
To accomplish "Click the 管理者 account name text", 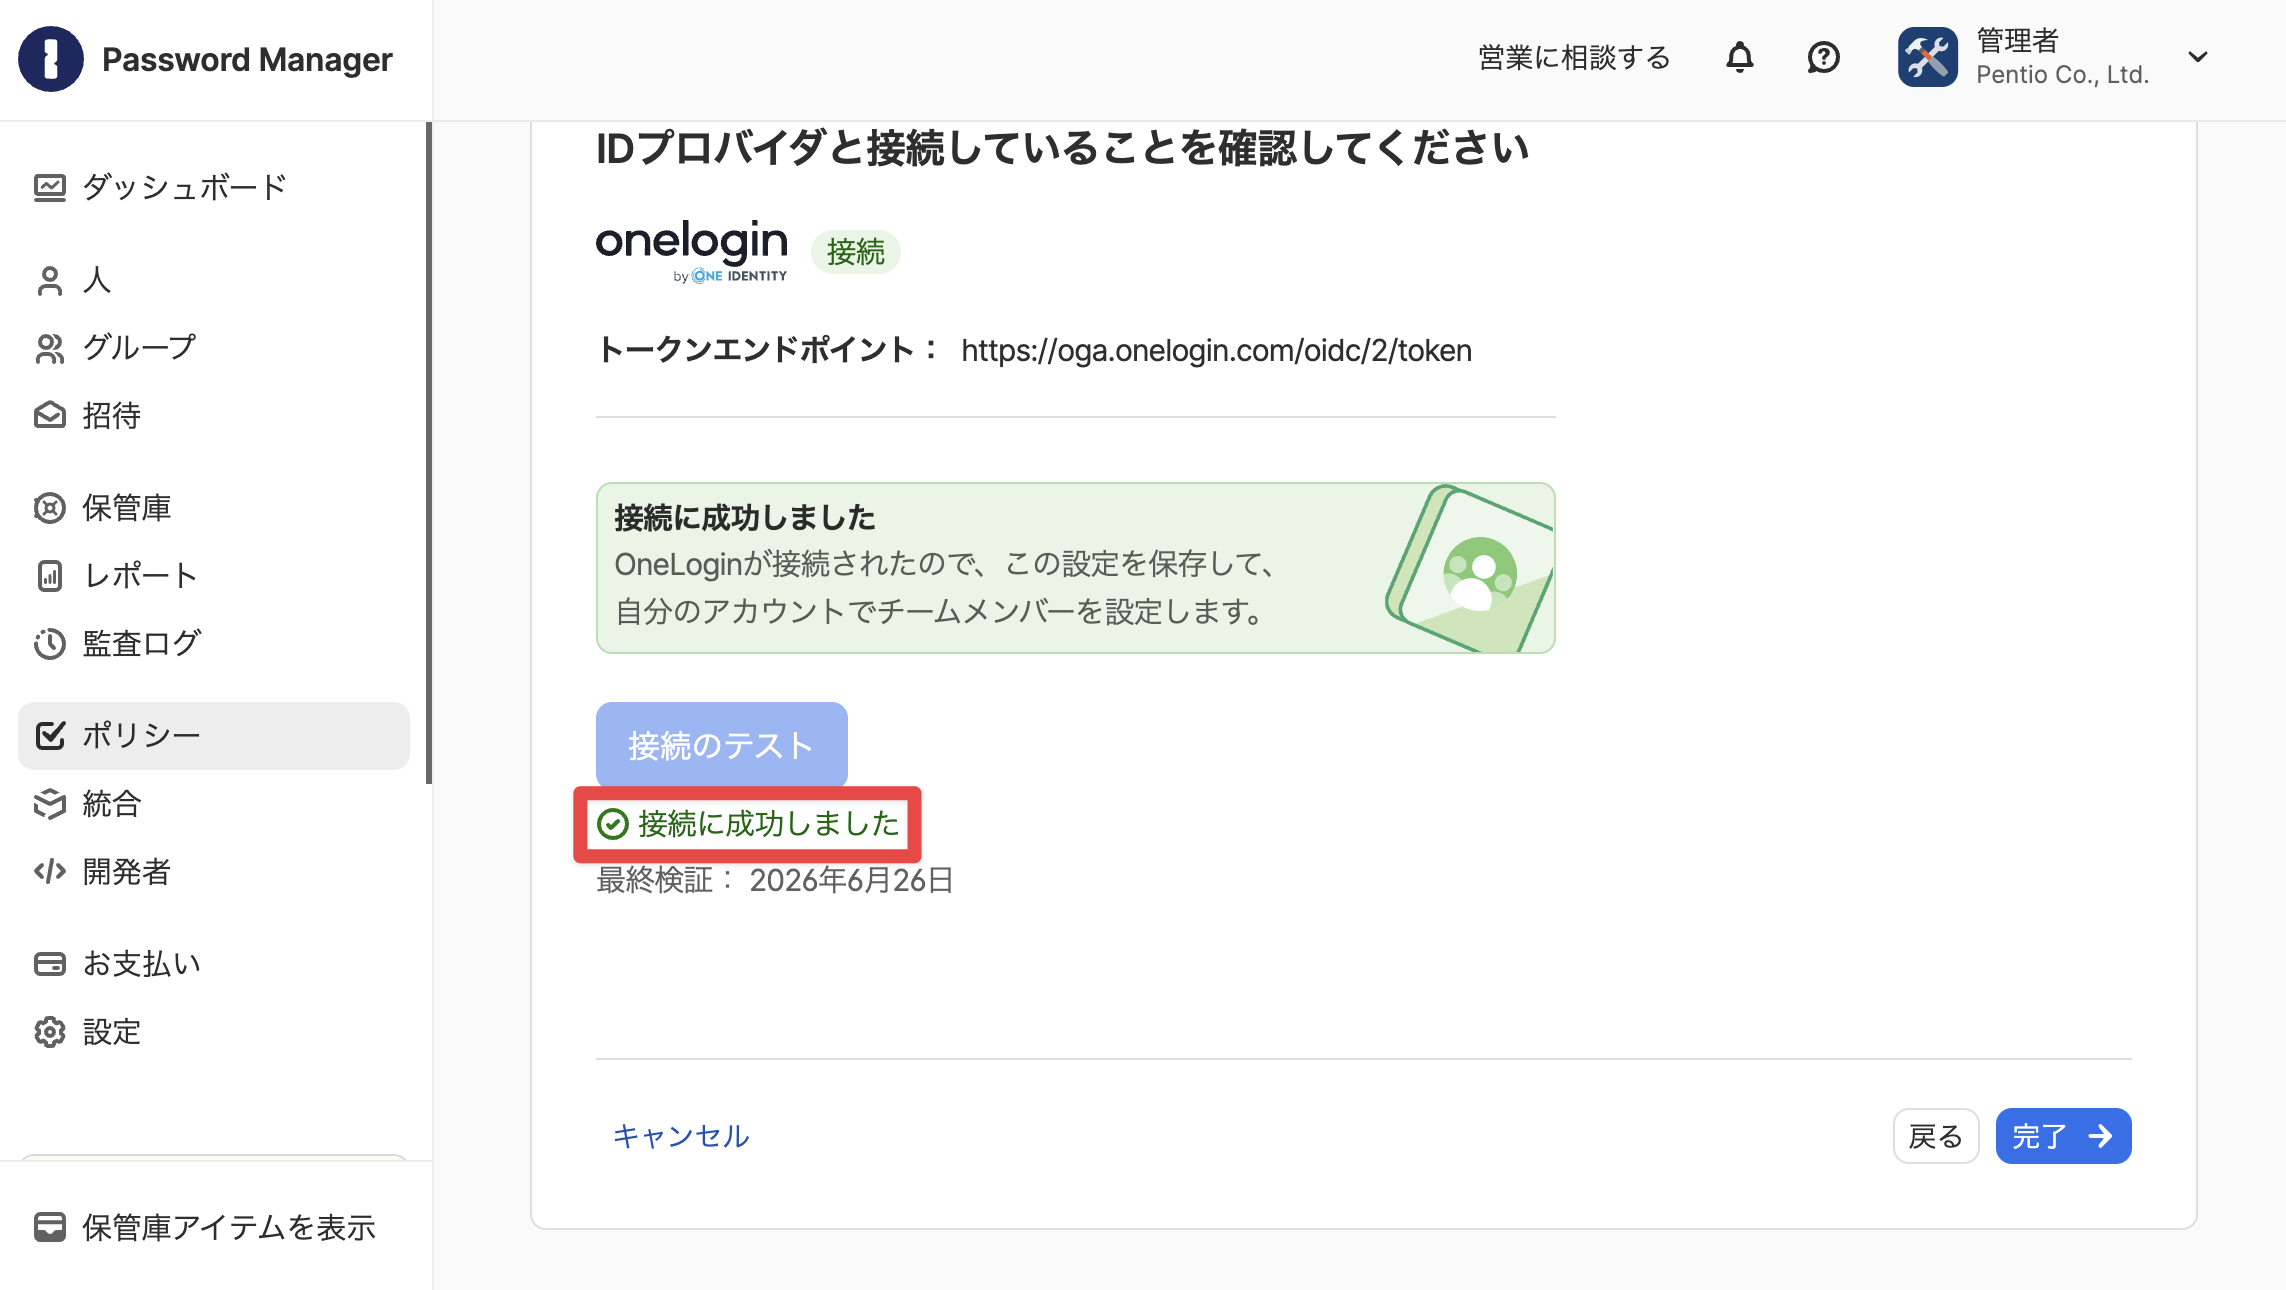I will 2018,40.
